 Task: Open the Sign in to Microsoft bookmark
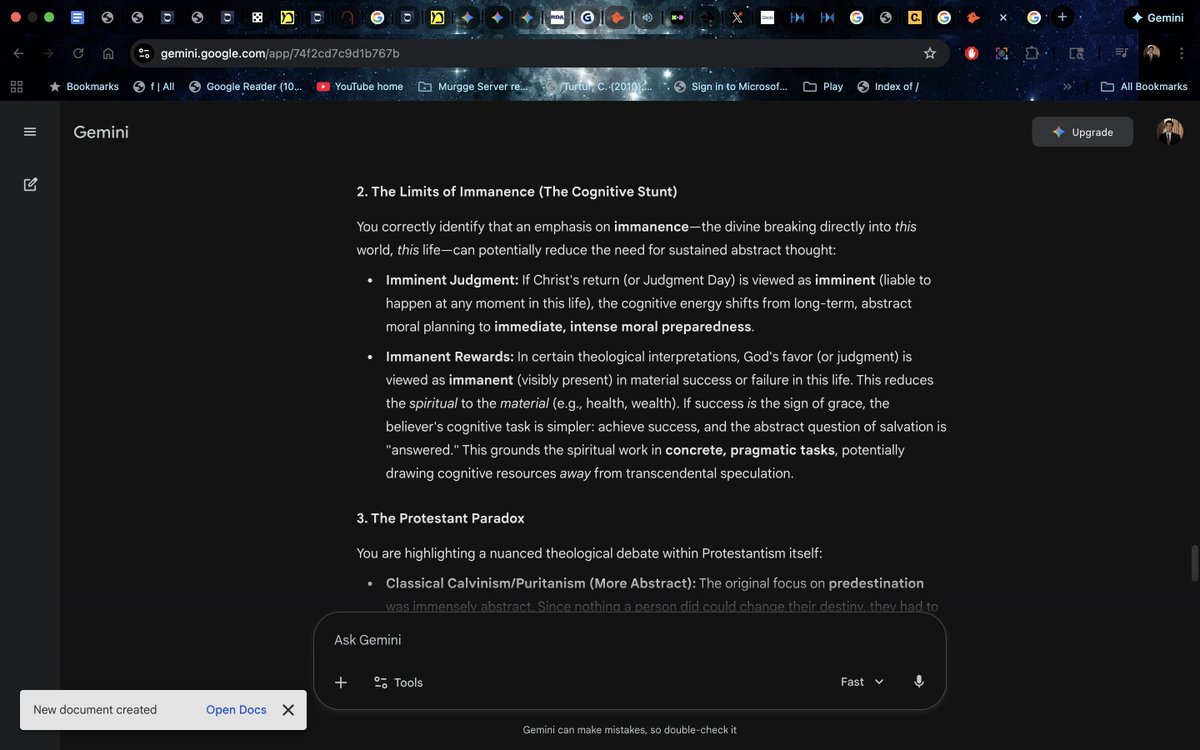click(x=731, y=87)
